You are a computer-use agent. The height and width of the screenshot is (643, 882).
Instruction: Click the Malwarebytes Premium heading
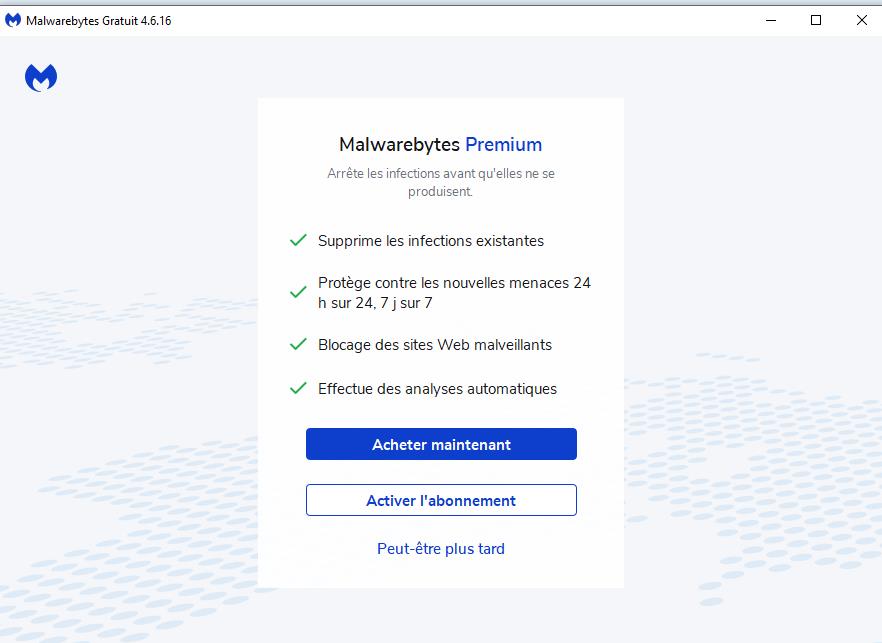click(x=440, y=145)
